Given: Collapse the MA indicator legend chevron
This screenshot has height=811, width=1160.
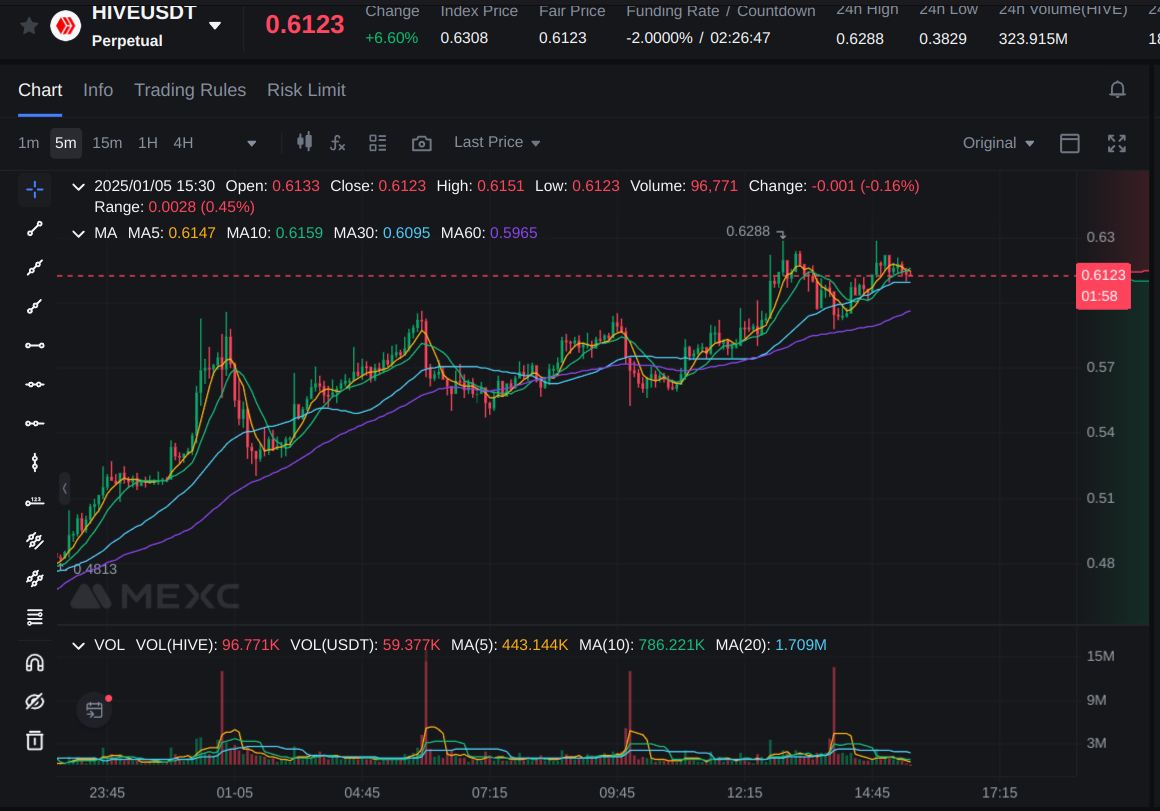Looking at the screenshot, I should click(x=78, y=233).
